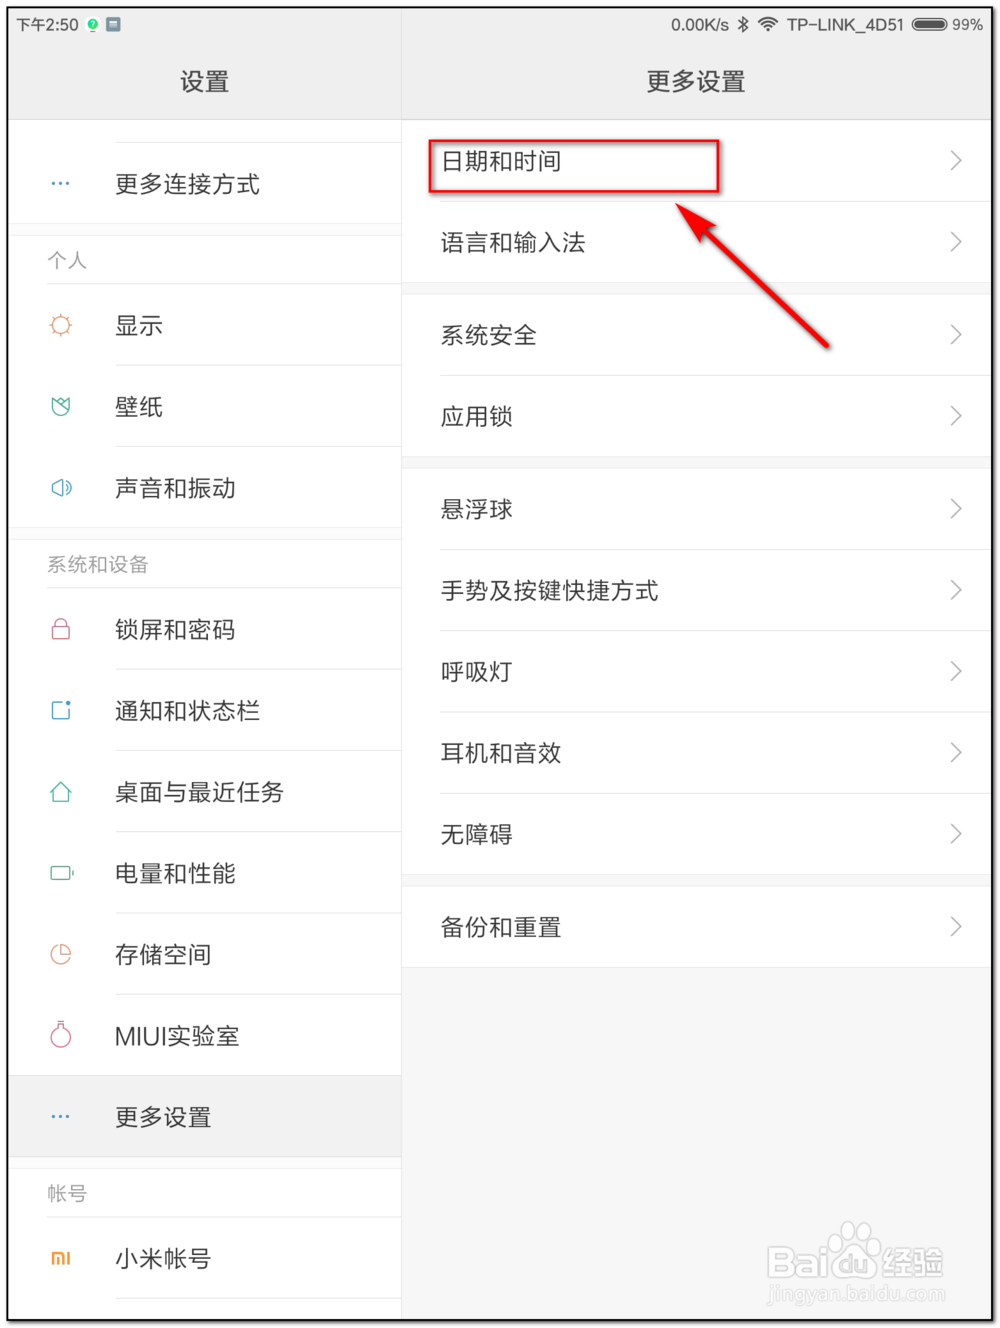
Task: Open 无障碍 via its disclosure chevron
Action: [954, 835]
